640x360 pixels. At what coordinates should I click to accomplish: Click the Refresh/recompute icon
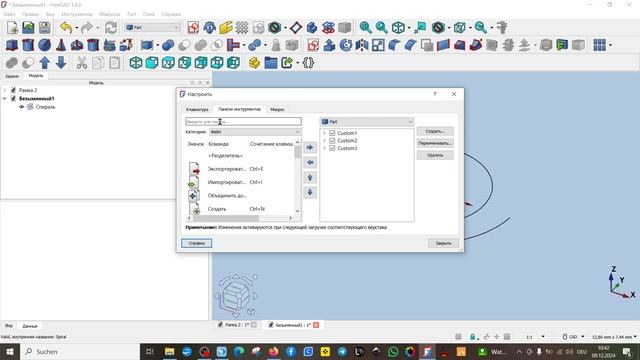pyautogui.click(x=111, y=27)
